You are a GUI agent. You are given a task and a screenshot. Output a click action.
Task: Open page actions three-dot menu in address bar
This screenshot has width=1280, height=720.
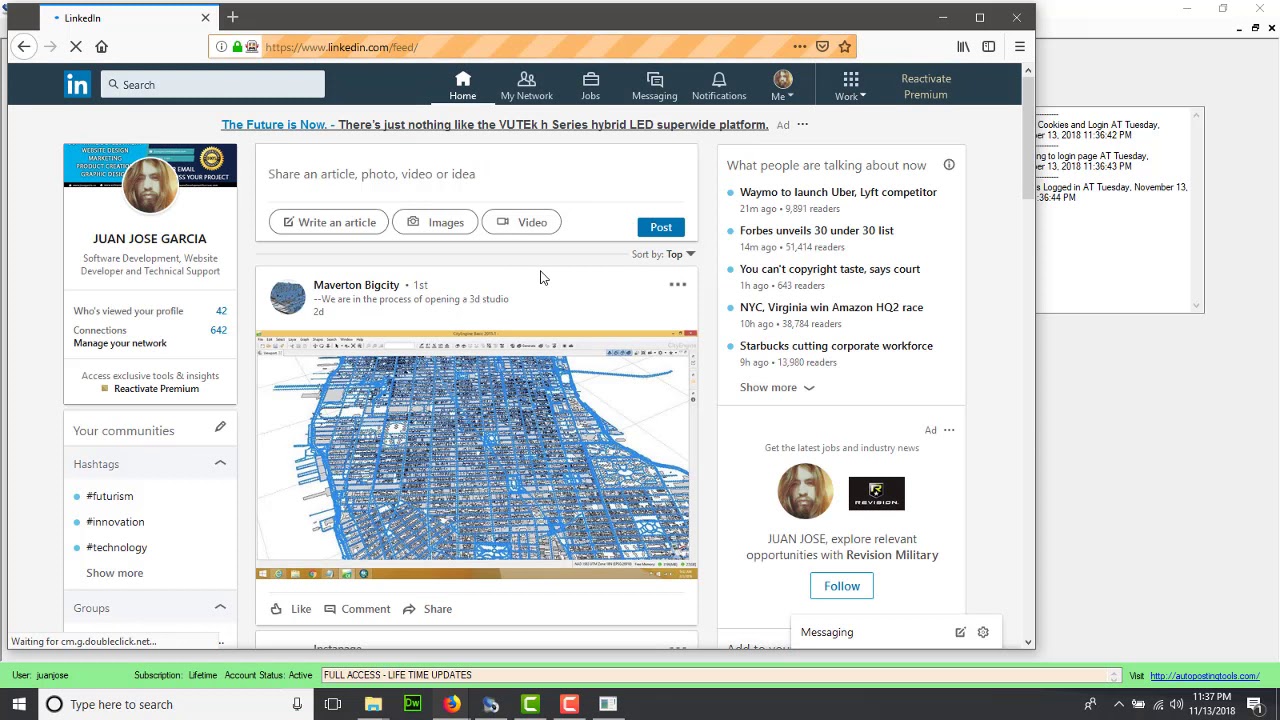(799, 46)
